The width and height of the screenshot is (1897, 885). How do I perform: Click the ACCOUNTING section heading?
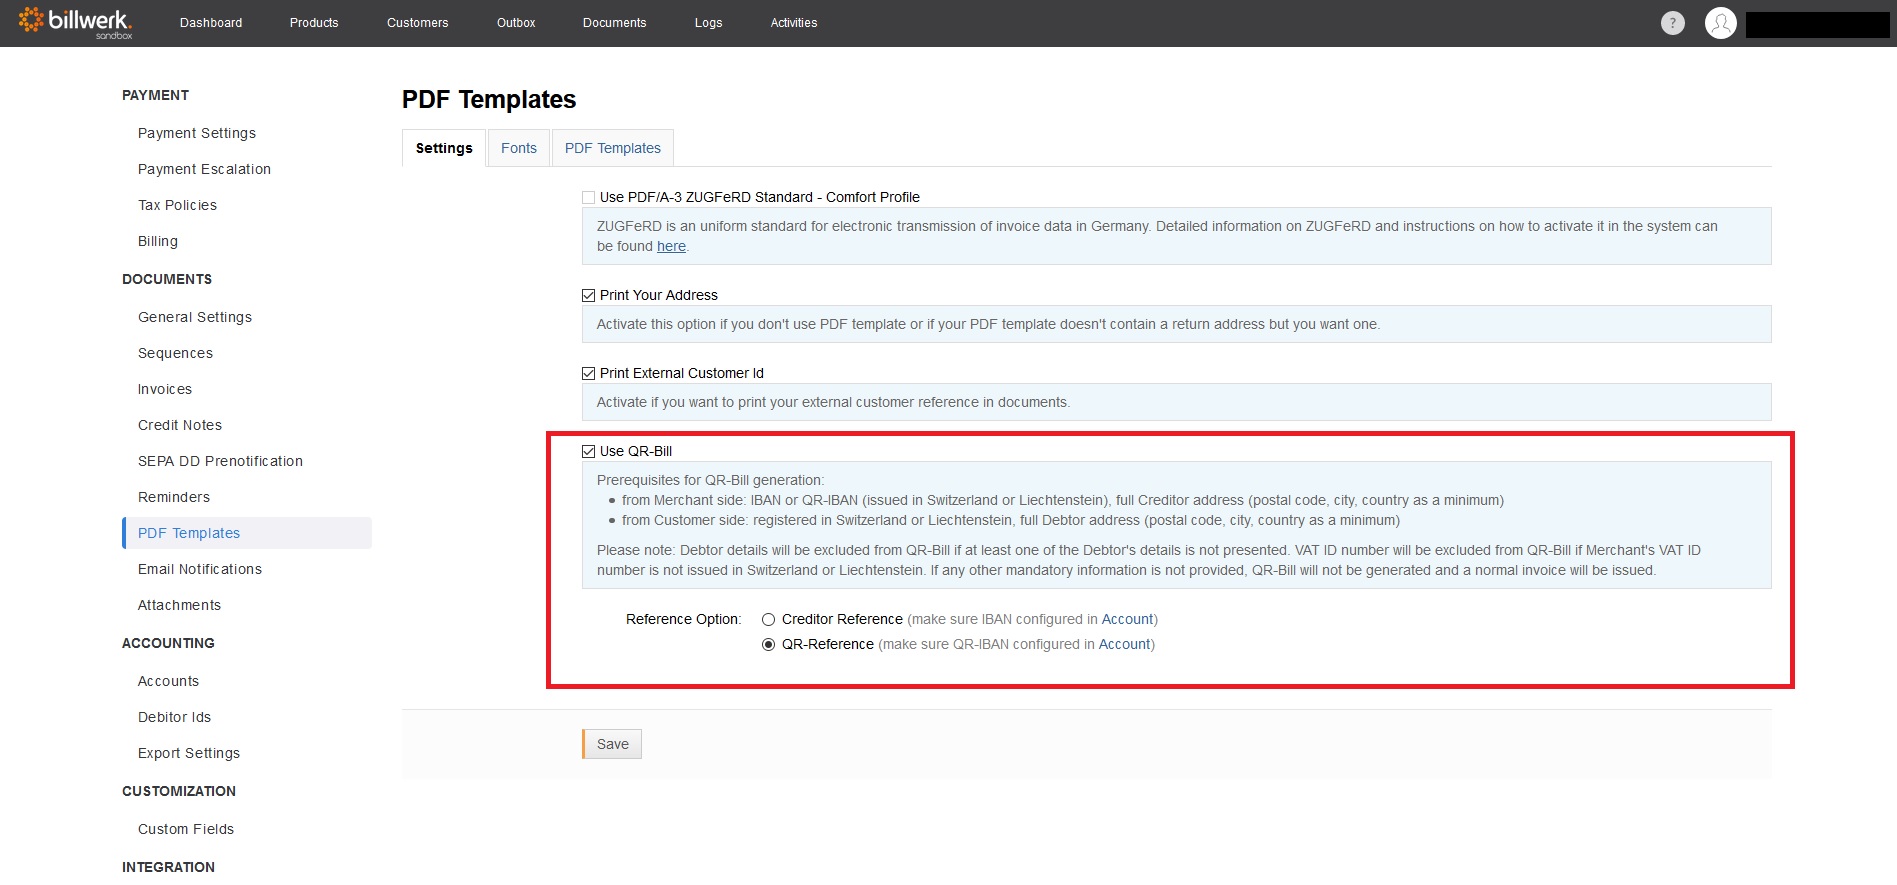point(168,643)
